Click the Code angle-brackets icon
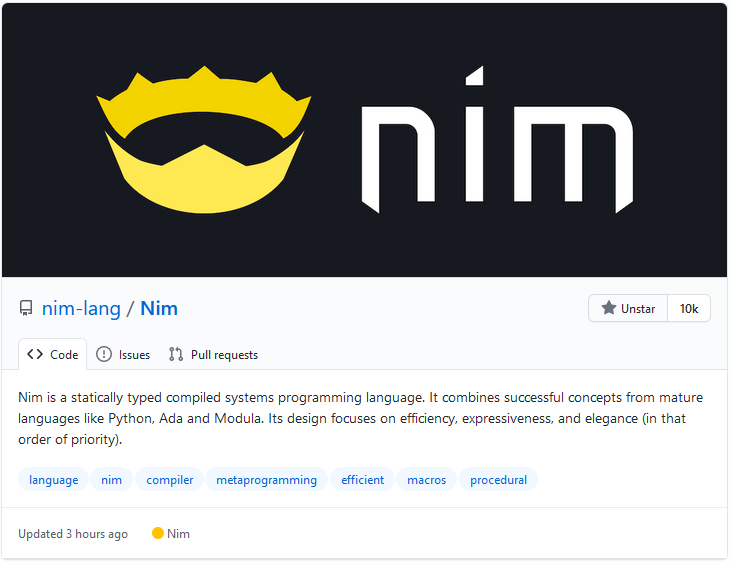Image resolution: width=731 pixels, height=563 pixels. tap(35, 354)
